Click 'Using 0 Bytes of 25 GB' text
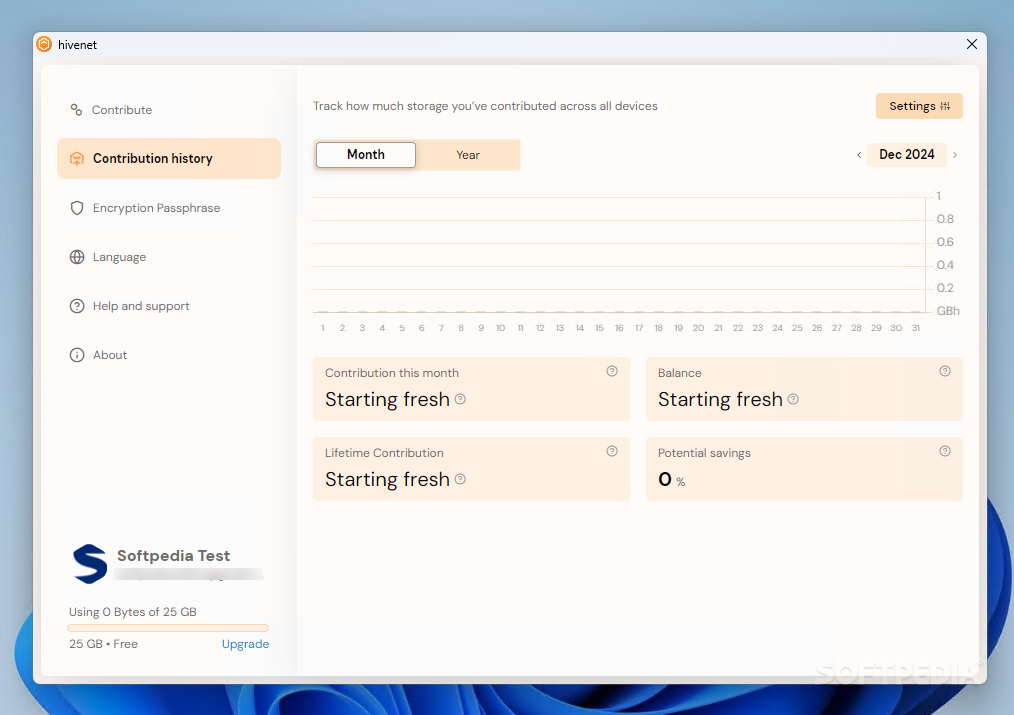The image size is (1014, 715). click(x=133, y=612)
